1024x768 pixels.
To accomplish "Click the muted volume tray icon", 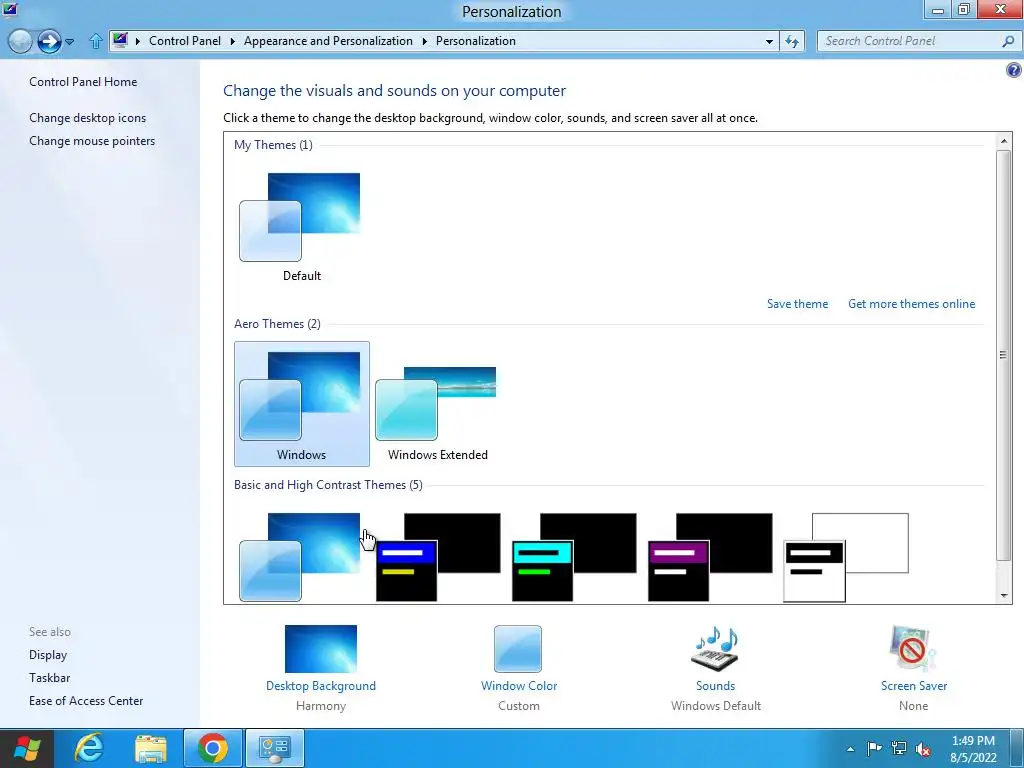I will pyautogui.click(x=923, y=748).
